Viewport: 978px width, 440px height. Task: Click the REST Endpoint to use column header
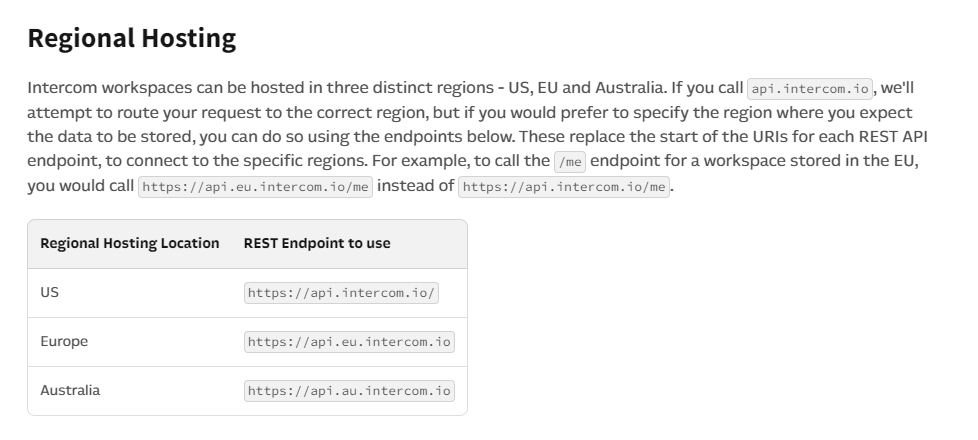coord(317,243)
